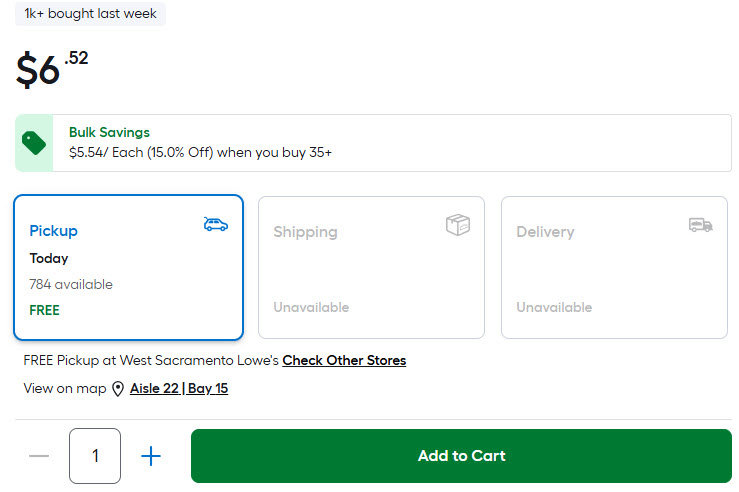Click the $6.52 price
This screenshot has width=739, height=492.
point(52,68)
